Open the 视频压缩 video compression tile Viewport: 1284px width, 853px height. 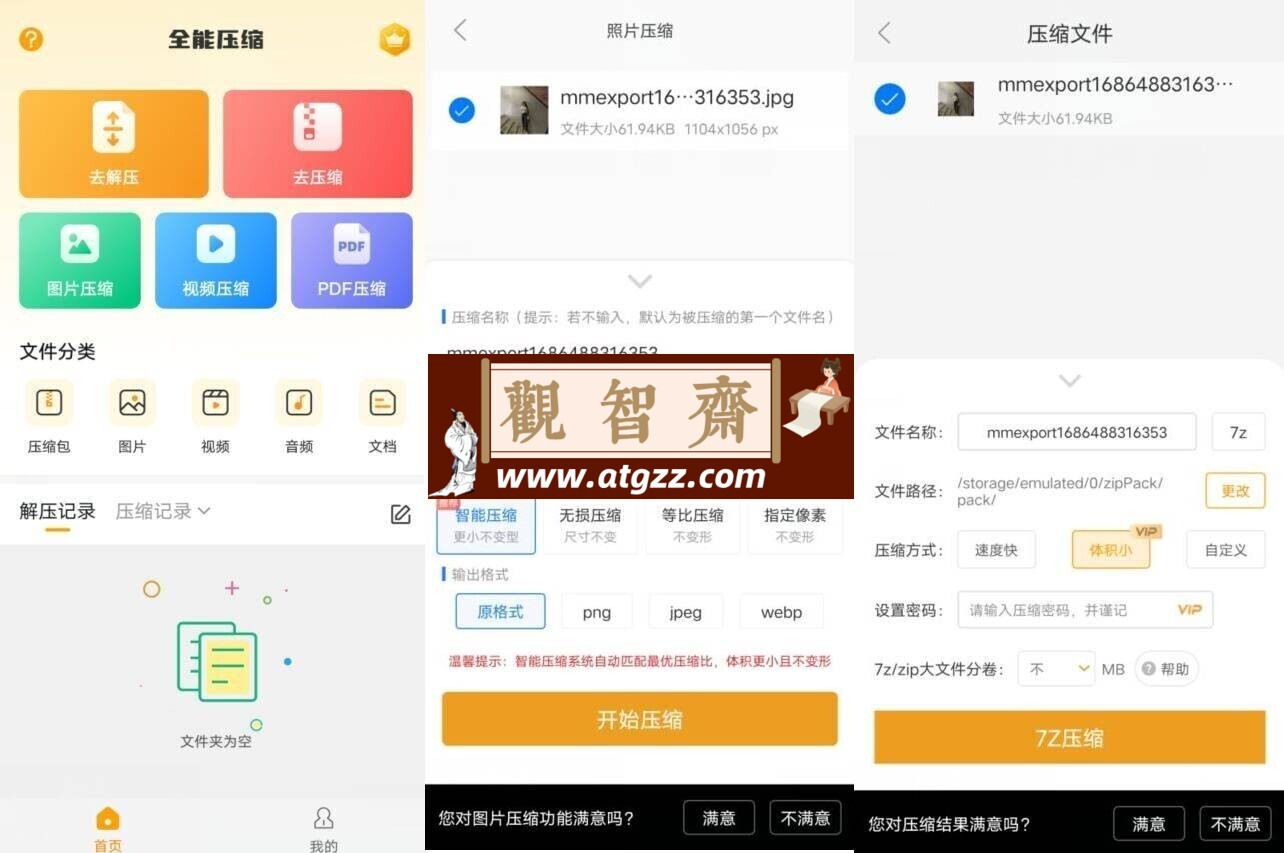pos(216,260)
